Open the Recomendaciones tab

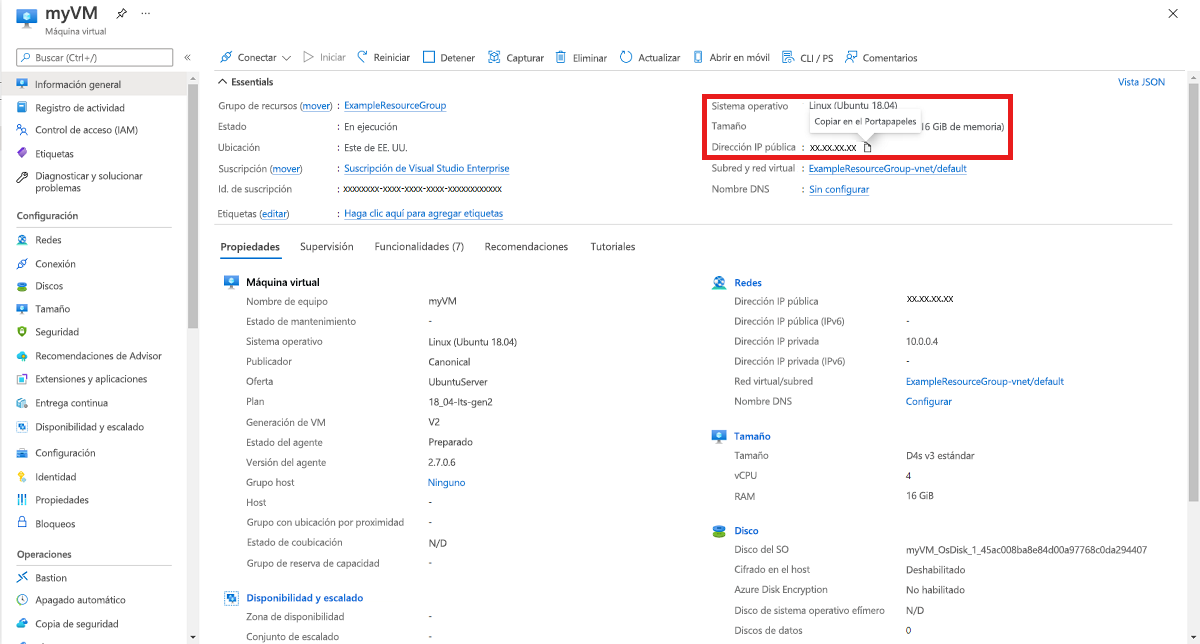[526, 247]
